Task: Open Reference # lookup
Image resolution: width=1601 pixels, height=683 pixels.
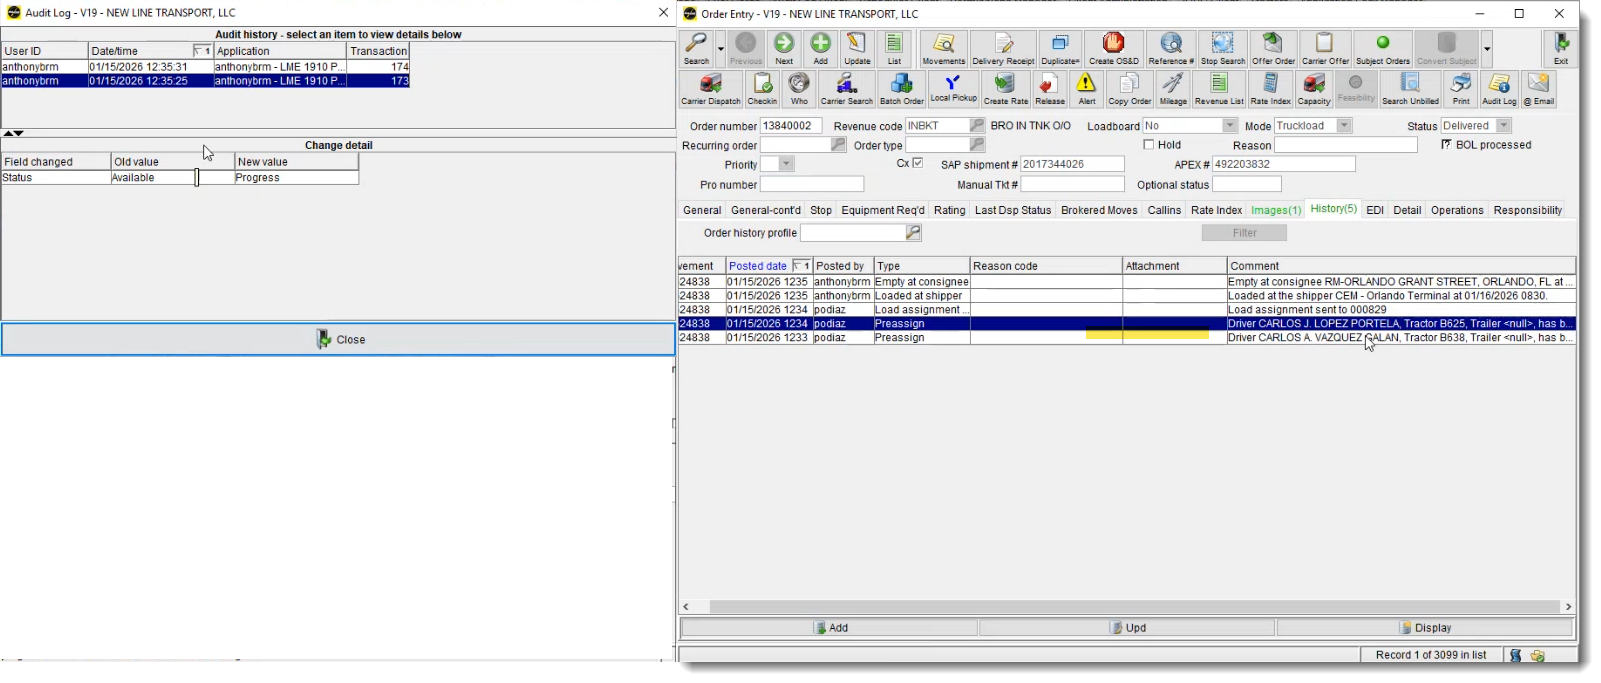Action: (x=1171, y=48)
